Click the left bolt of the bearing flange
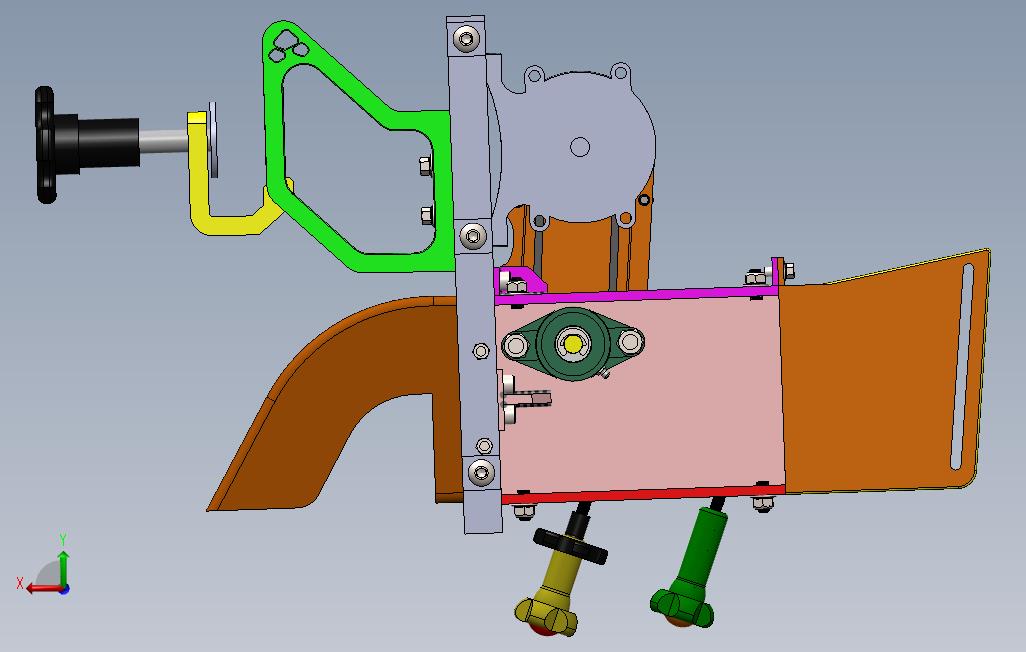The width and height of the screenshot is (1026, 652). click(x=516, y=345)
